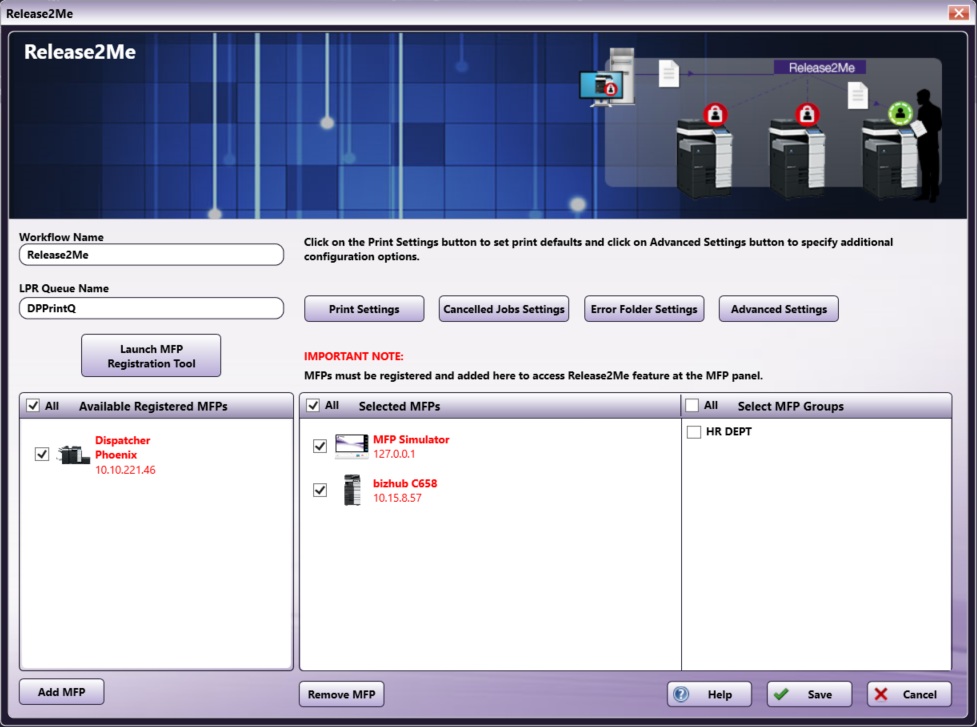The image size is (977, 727).
Task: Click the Dispatcher Phoenix MFP device icon
Action: [x=74, y=455]
